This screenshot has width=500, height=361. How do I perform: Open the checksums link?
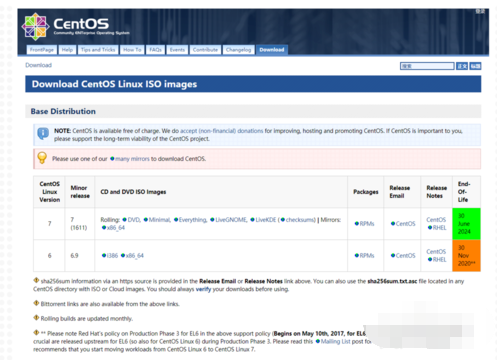tap(298, 220)
